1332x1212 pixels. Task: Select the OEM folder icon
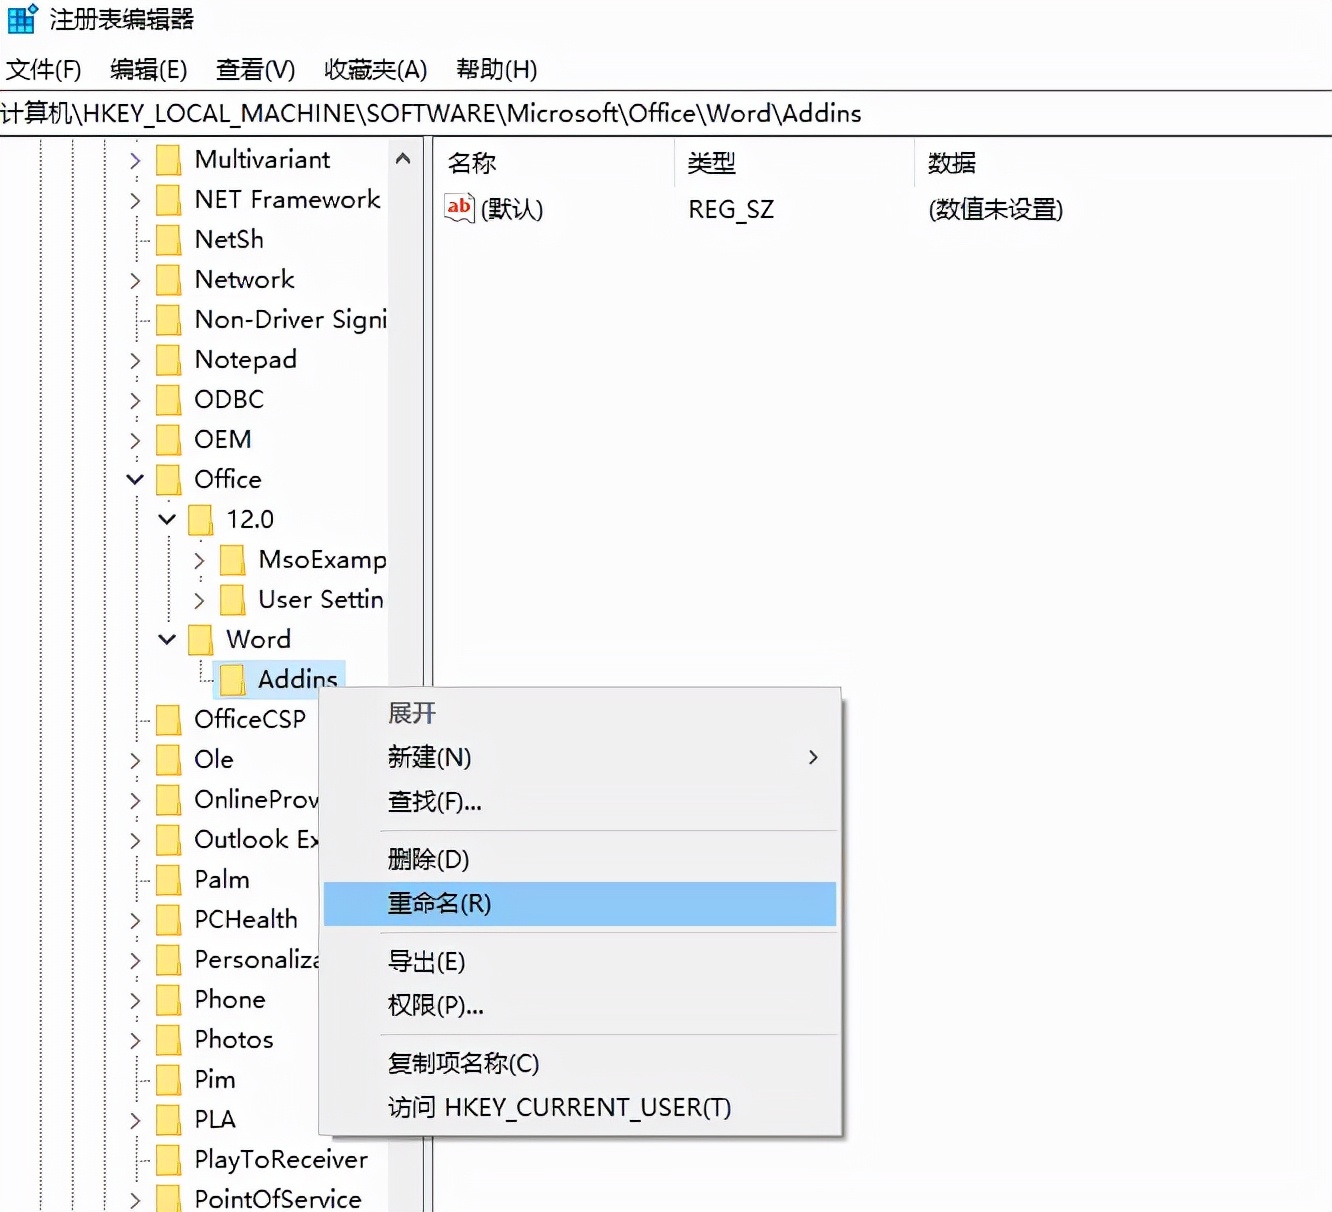tap(169, 440)
